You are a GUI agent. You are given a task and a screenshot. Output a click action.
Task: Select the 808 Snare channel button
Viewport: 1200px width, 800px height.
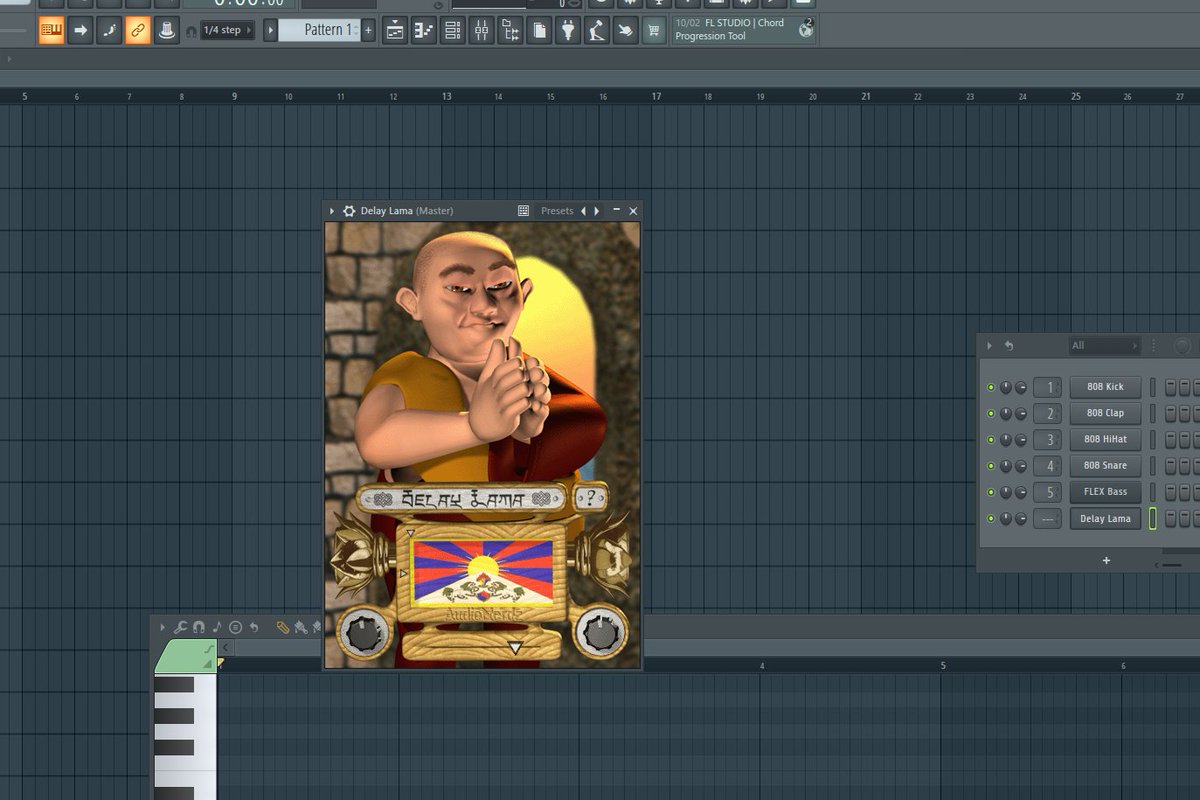1105,465
